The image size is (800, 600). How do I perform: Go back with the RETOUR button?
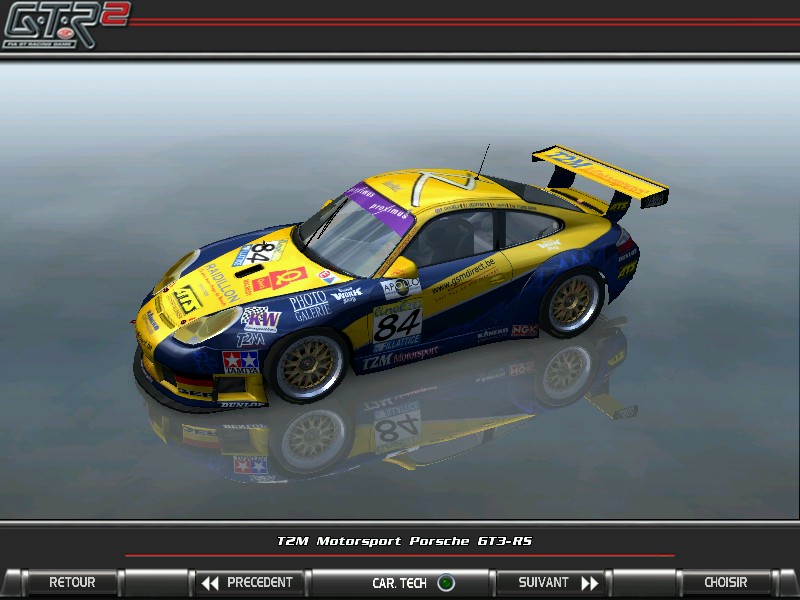(x=72, y=582)
